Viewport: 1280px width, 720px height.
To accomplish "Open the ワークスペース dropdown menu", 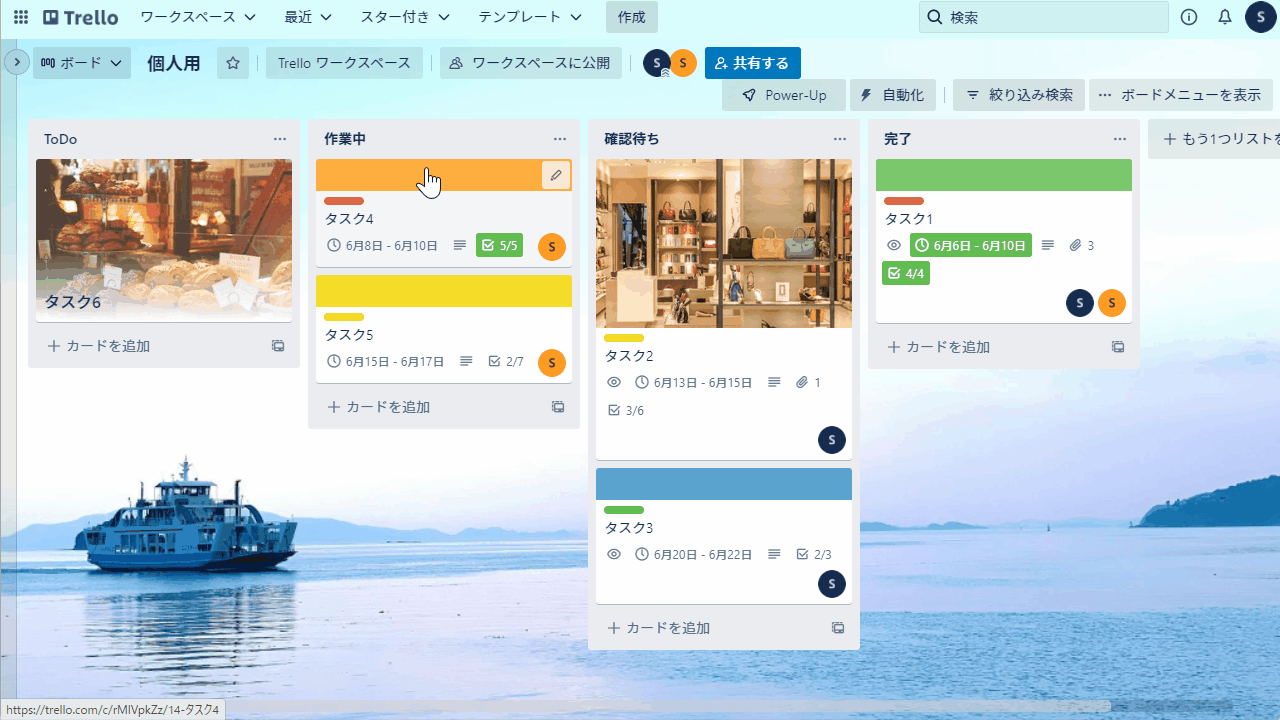I will pyautogui.click(x=198, y=17).
